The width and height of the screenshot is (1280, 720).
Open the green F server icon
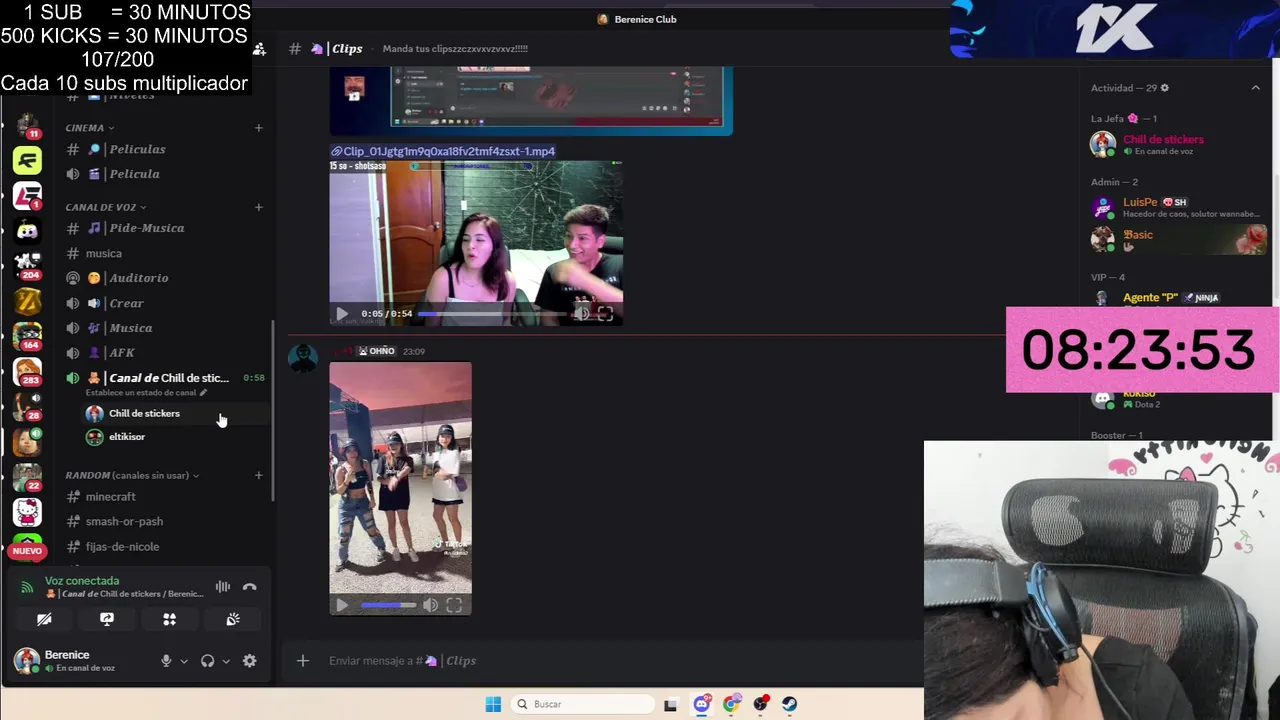point(27,160)
